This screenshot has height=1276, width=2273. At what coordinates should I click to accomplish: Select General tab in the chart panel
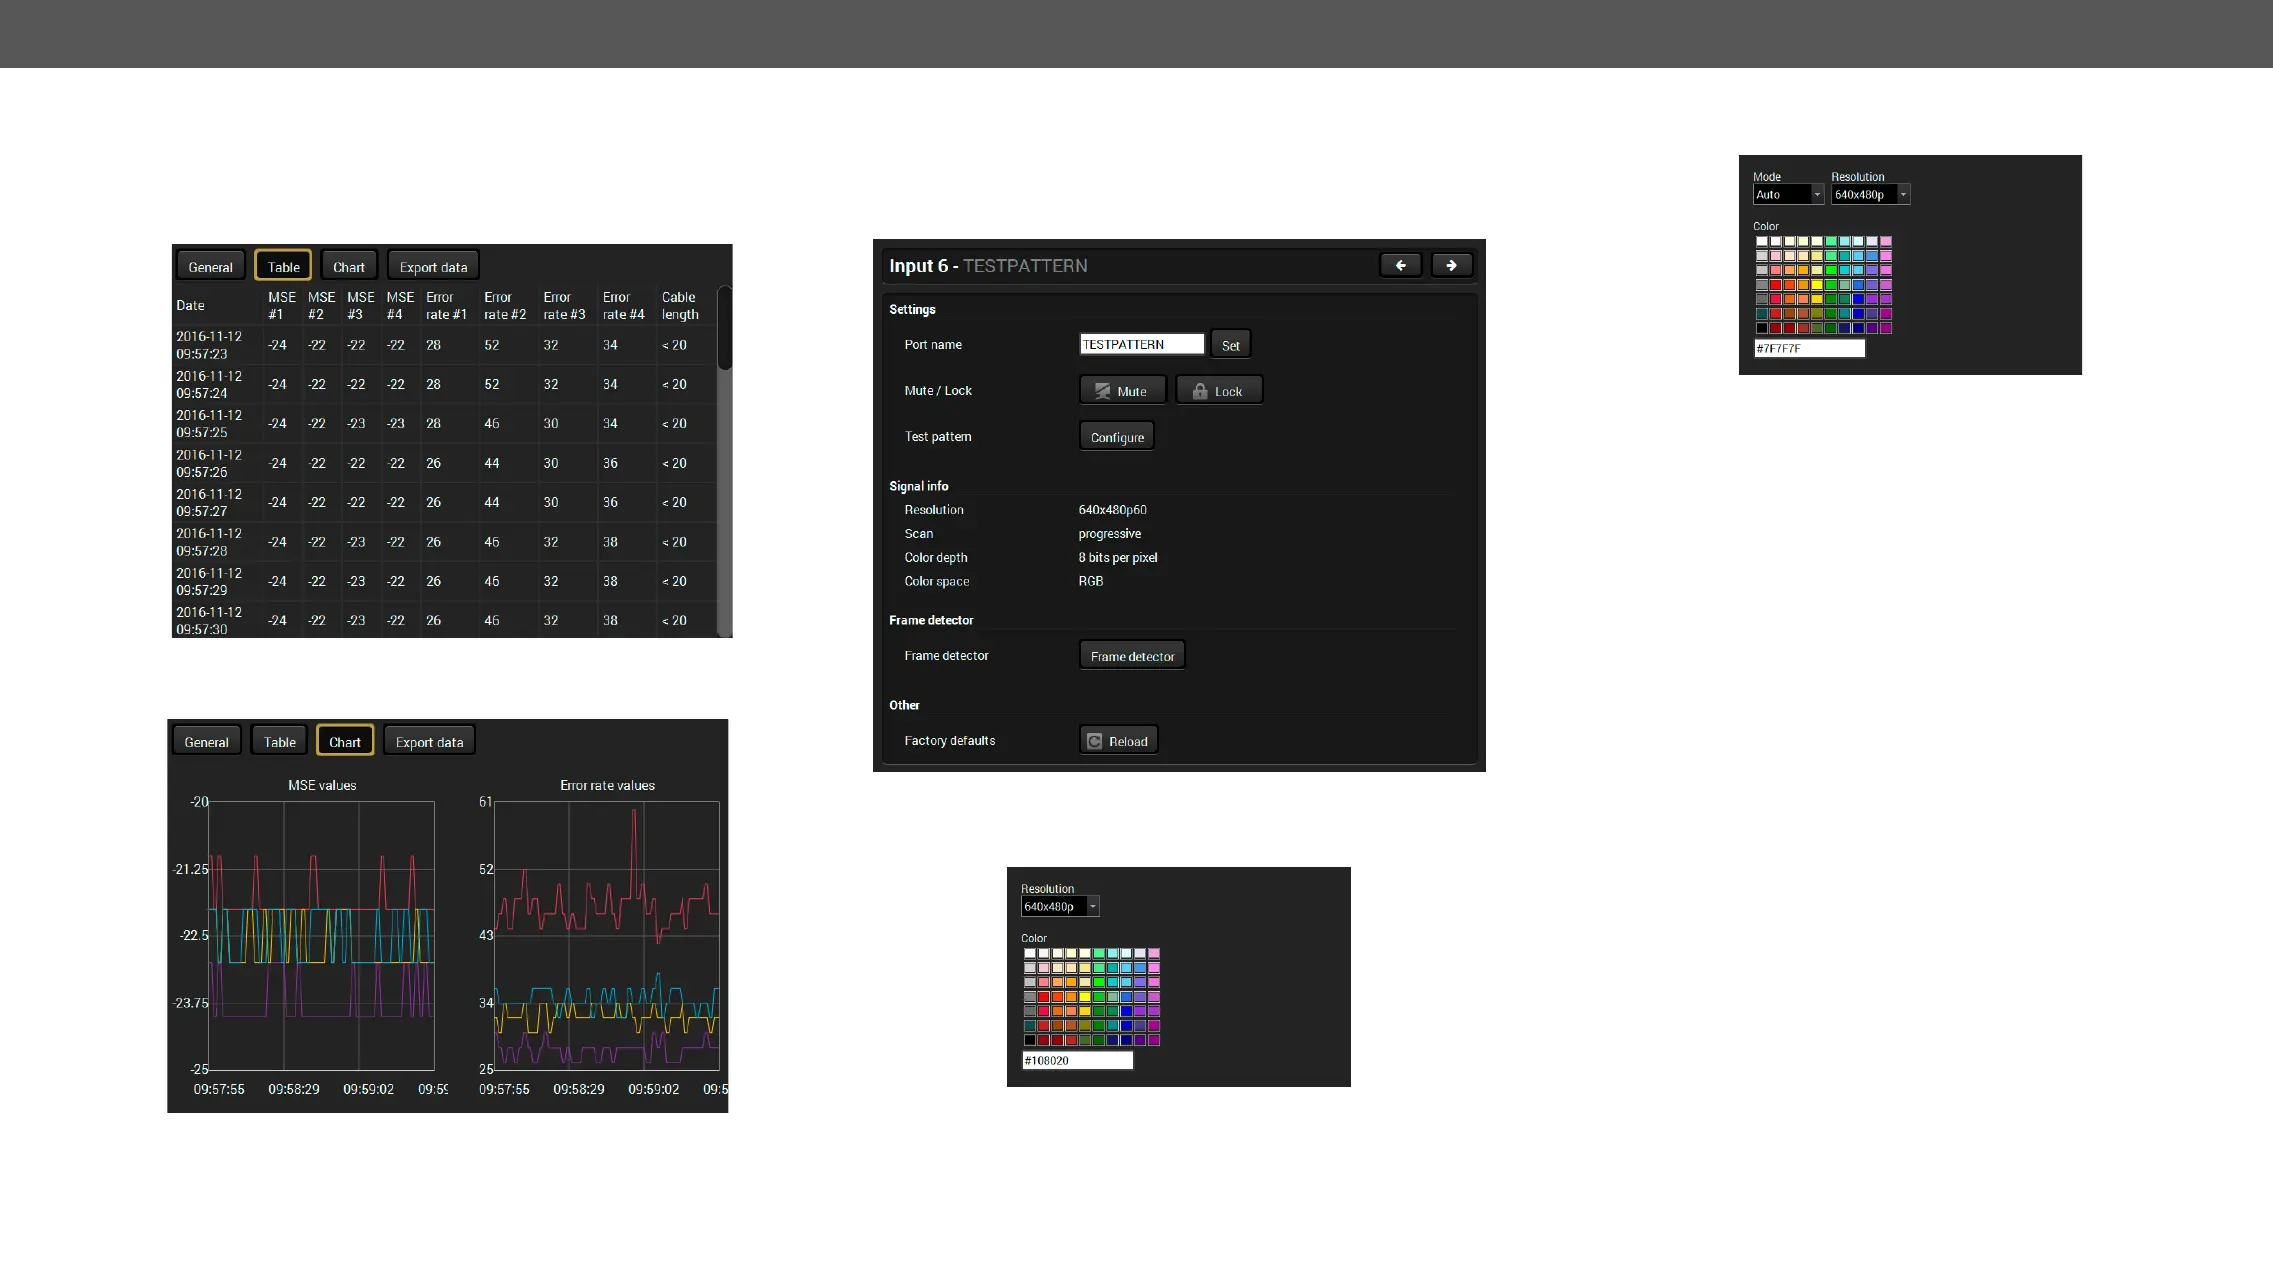(x=206, y=742)
